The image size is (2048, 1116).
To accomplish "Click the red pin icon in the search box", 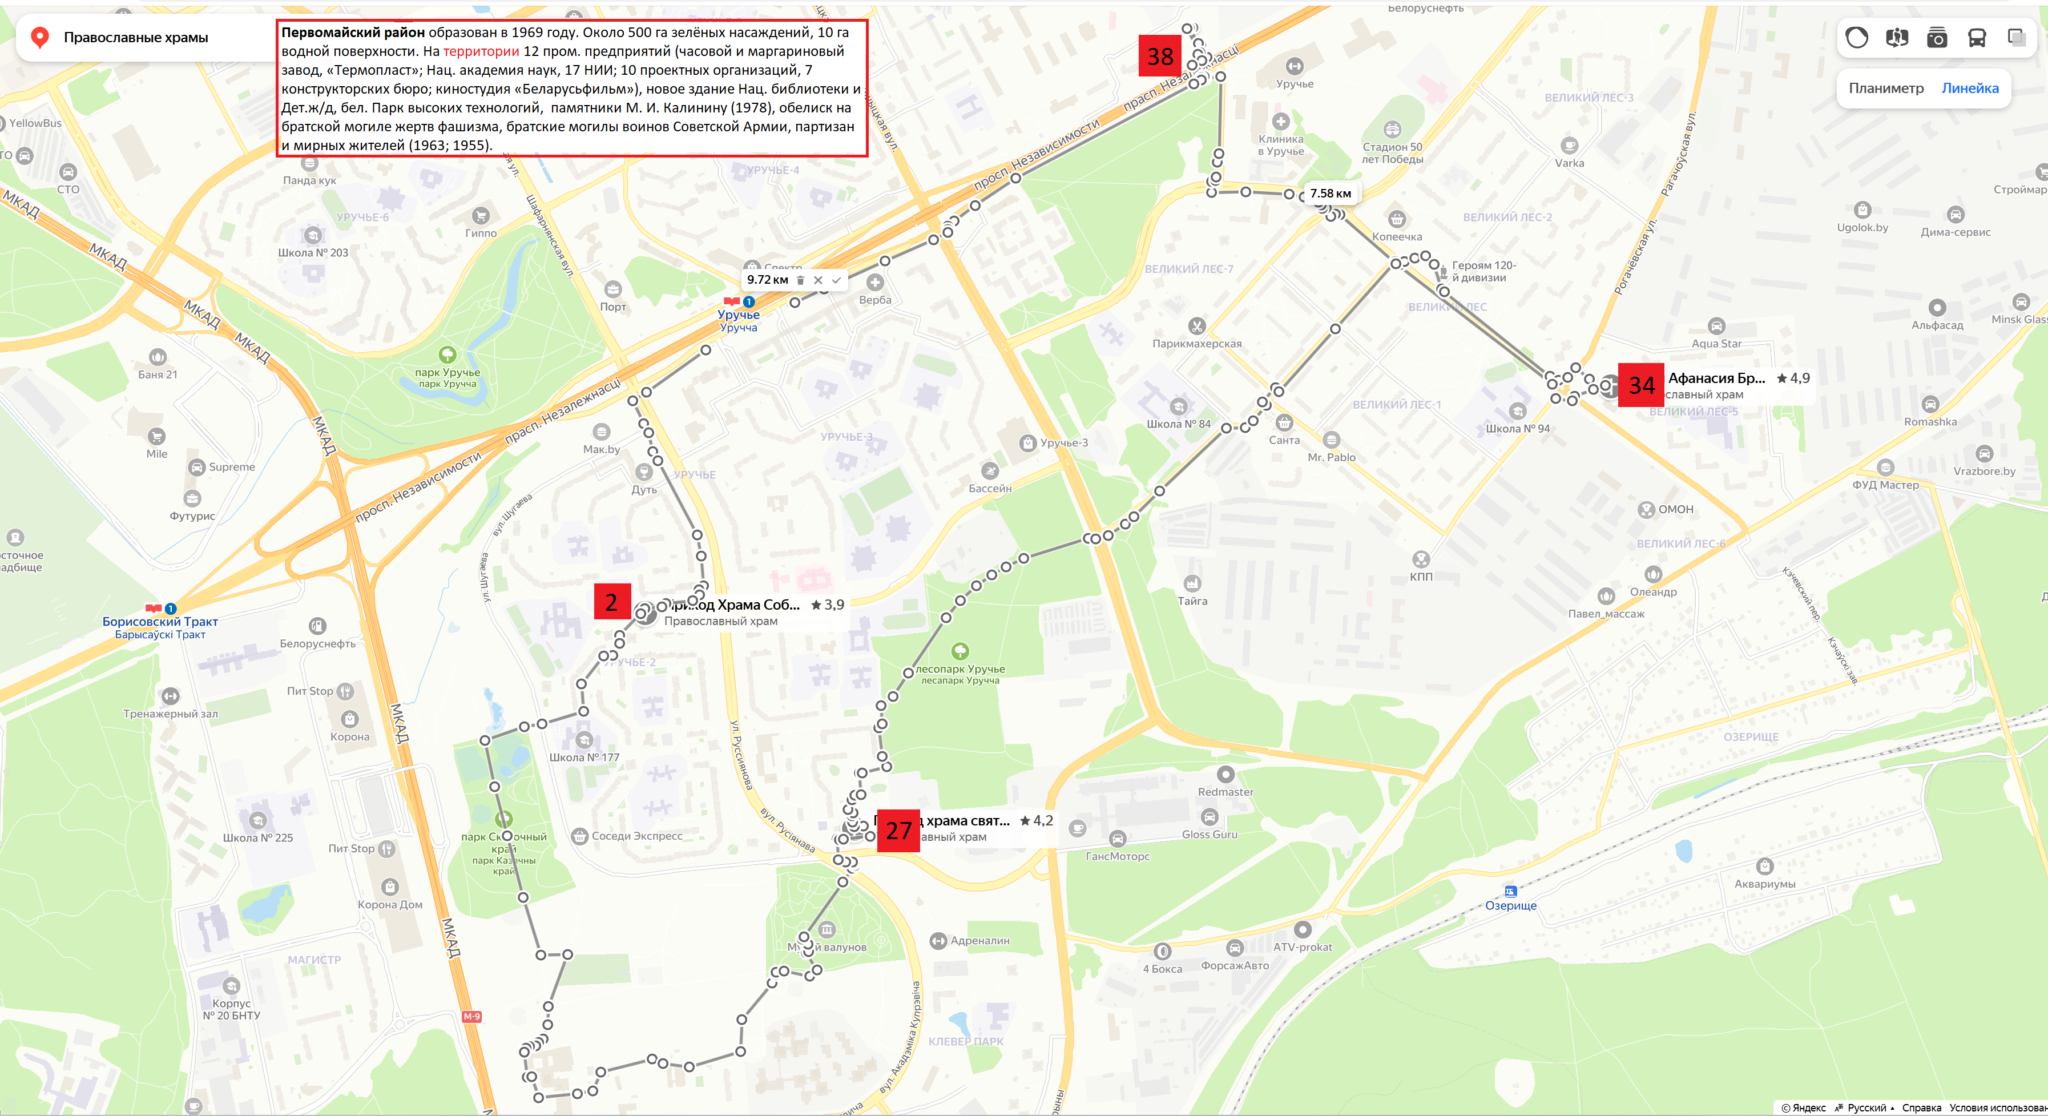I will pos(40,38).
